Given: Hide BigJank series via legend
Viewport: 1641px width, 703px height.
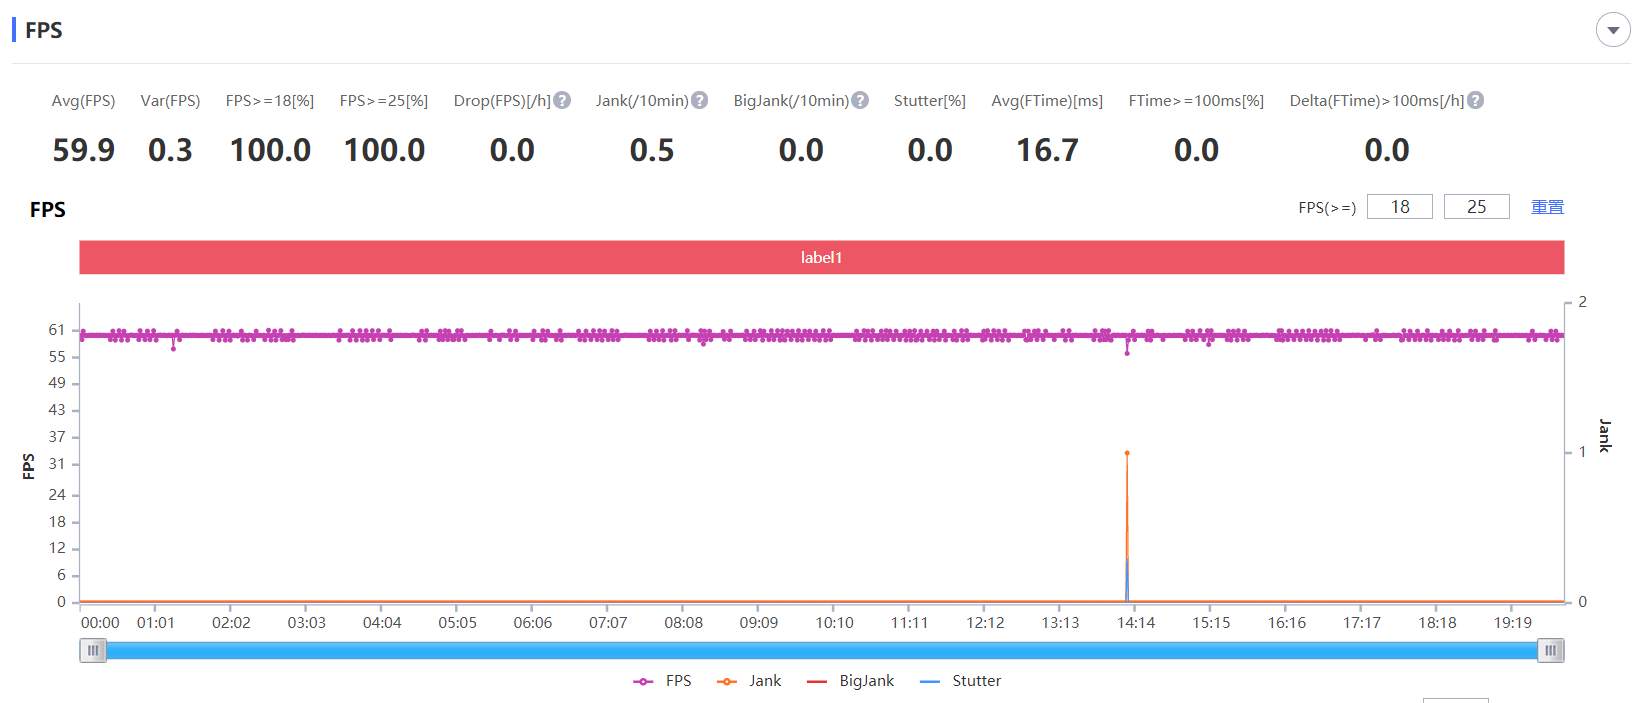Looking at the screenshot, I should pyautogui.click(x=850, y=681).
